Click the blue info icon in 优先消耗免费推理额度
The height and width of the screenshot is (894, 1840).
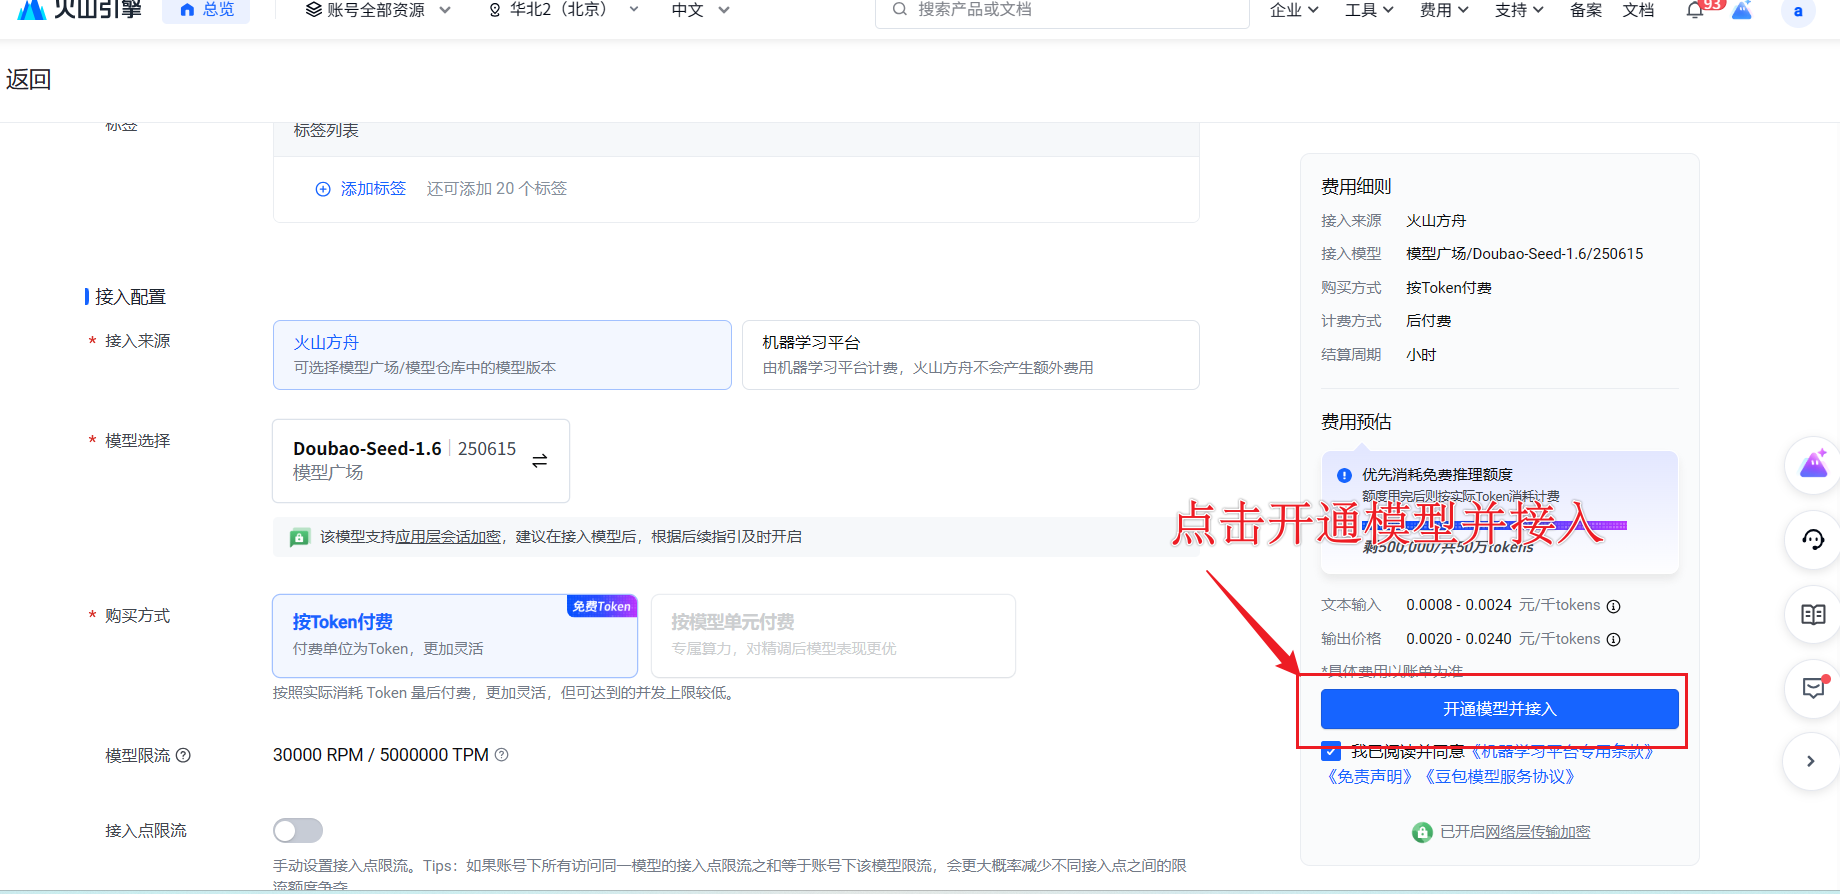[1345, 475]
